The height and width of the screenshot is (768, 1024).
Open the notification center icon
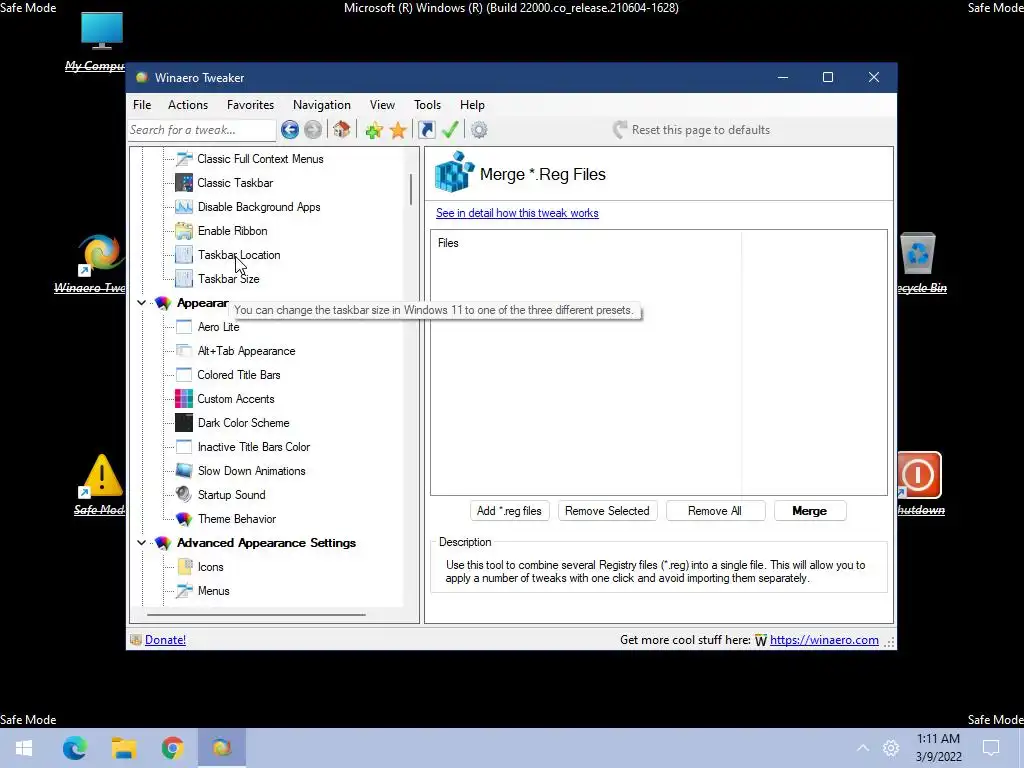[x=991, y=748]
